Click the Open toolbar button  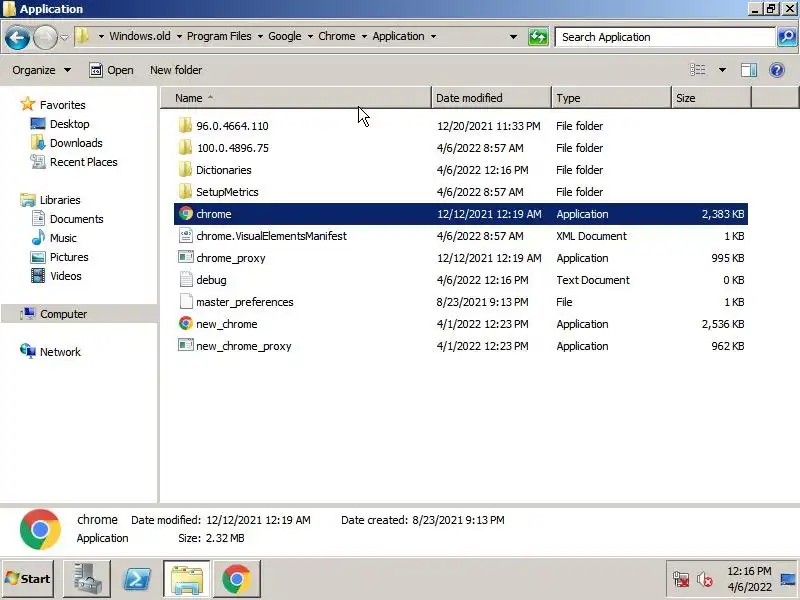[111, 70]
